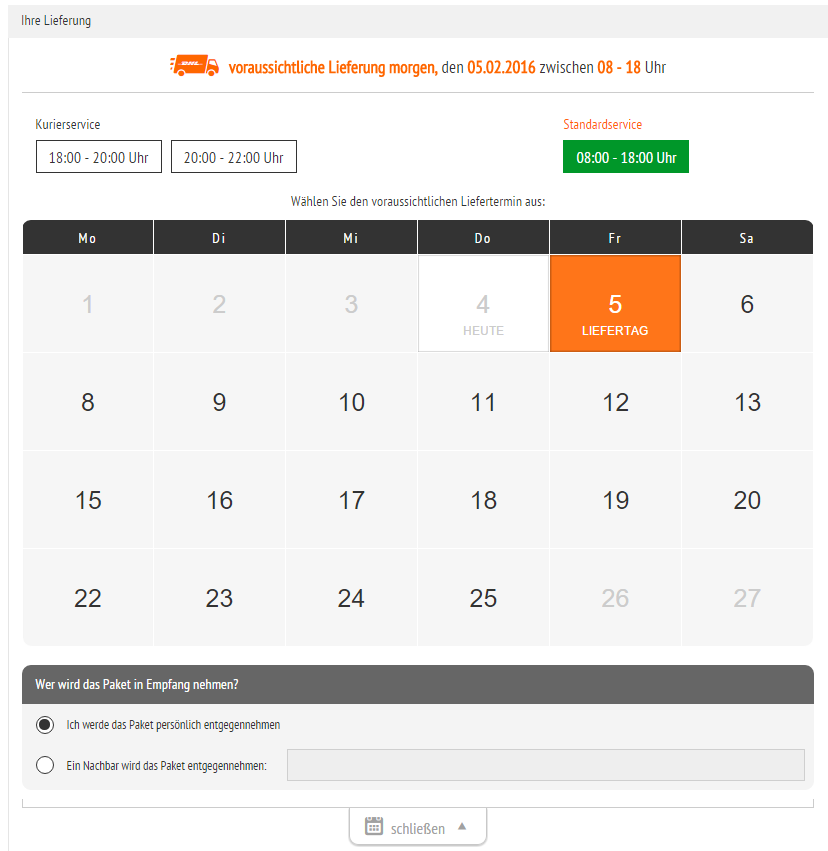Pick day 18 as delivery date
Viewport: 828px width, 851px height.
pyautogui.click(x=483, y=500)
